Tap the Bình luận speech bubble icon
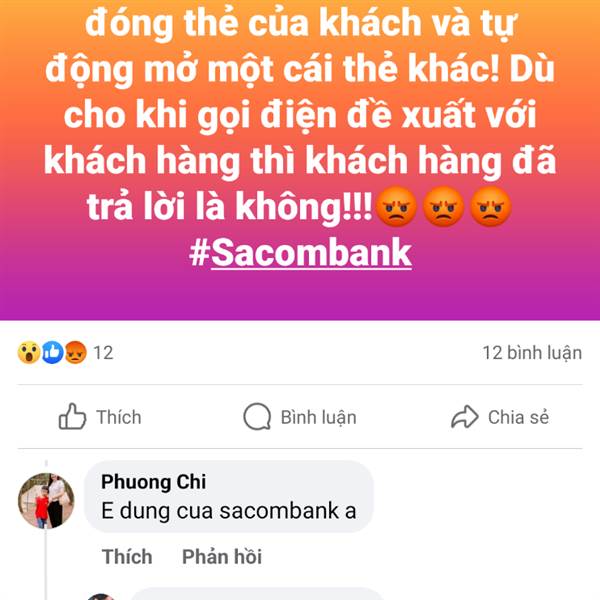The image size is (600, 600). click(x=257, y=417)
